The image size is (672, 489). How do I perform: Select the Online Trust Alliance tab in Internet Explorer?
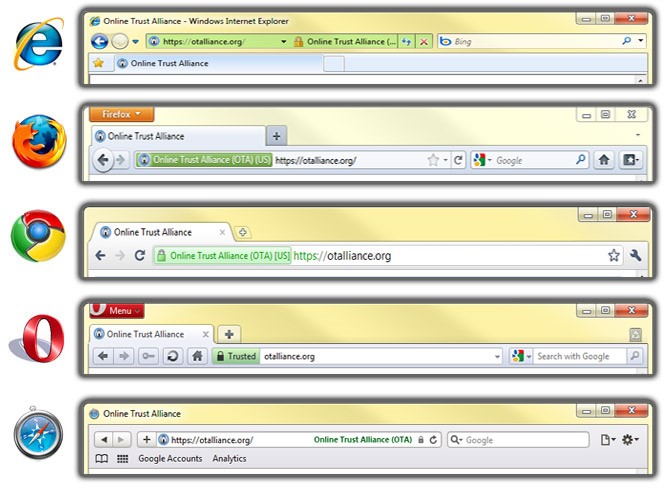coord(219,63)
